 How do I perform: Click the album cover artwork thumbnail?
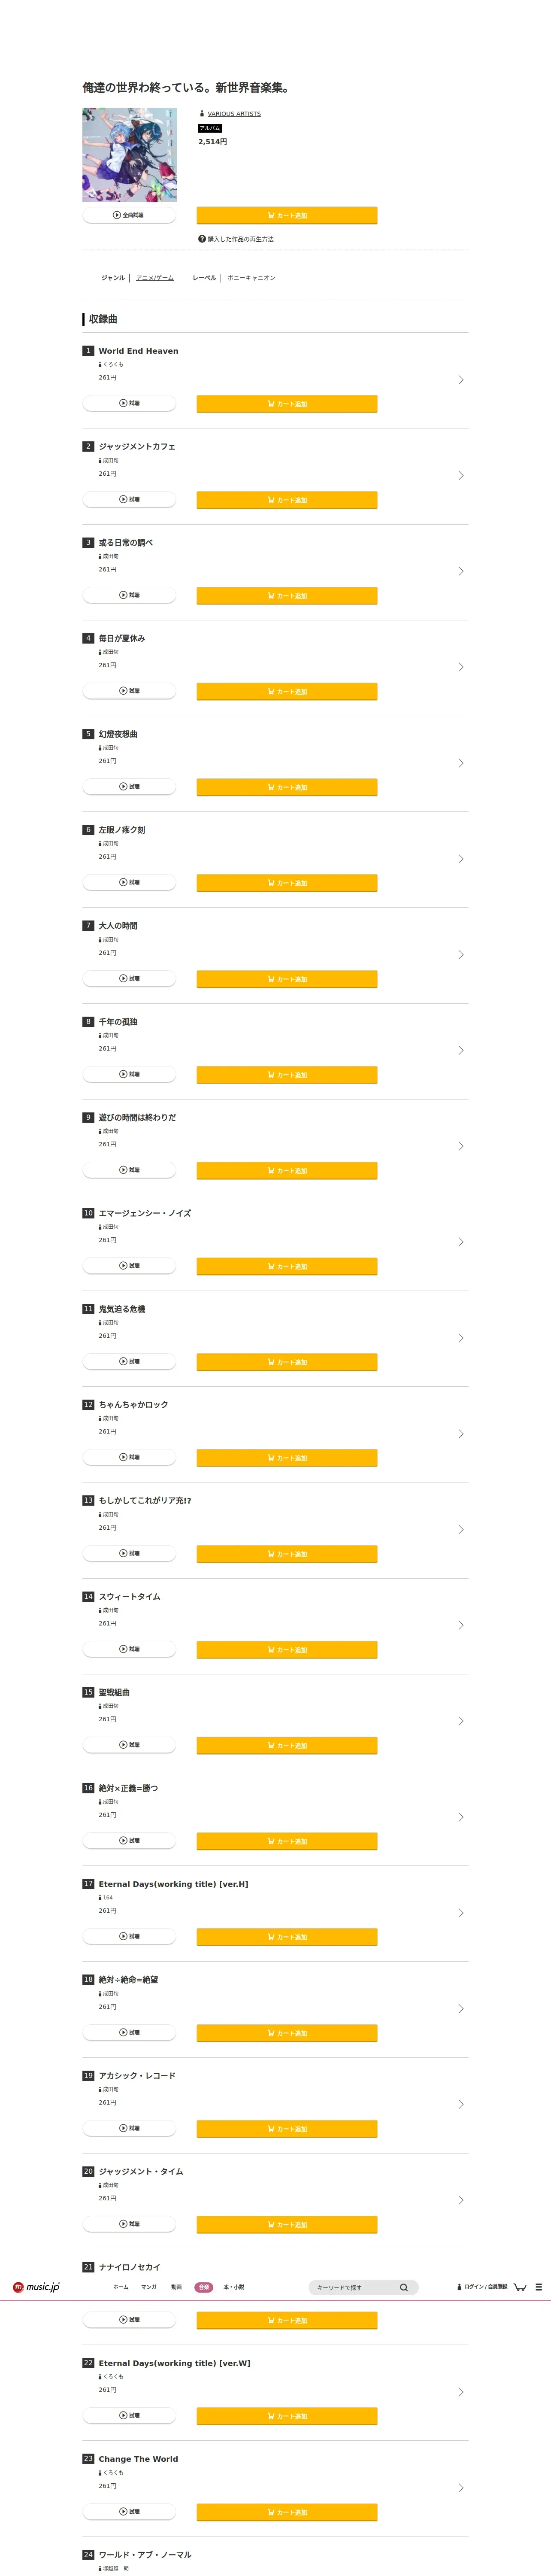129,155
